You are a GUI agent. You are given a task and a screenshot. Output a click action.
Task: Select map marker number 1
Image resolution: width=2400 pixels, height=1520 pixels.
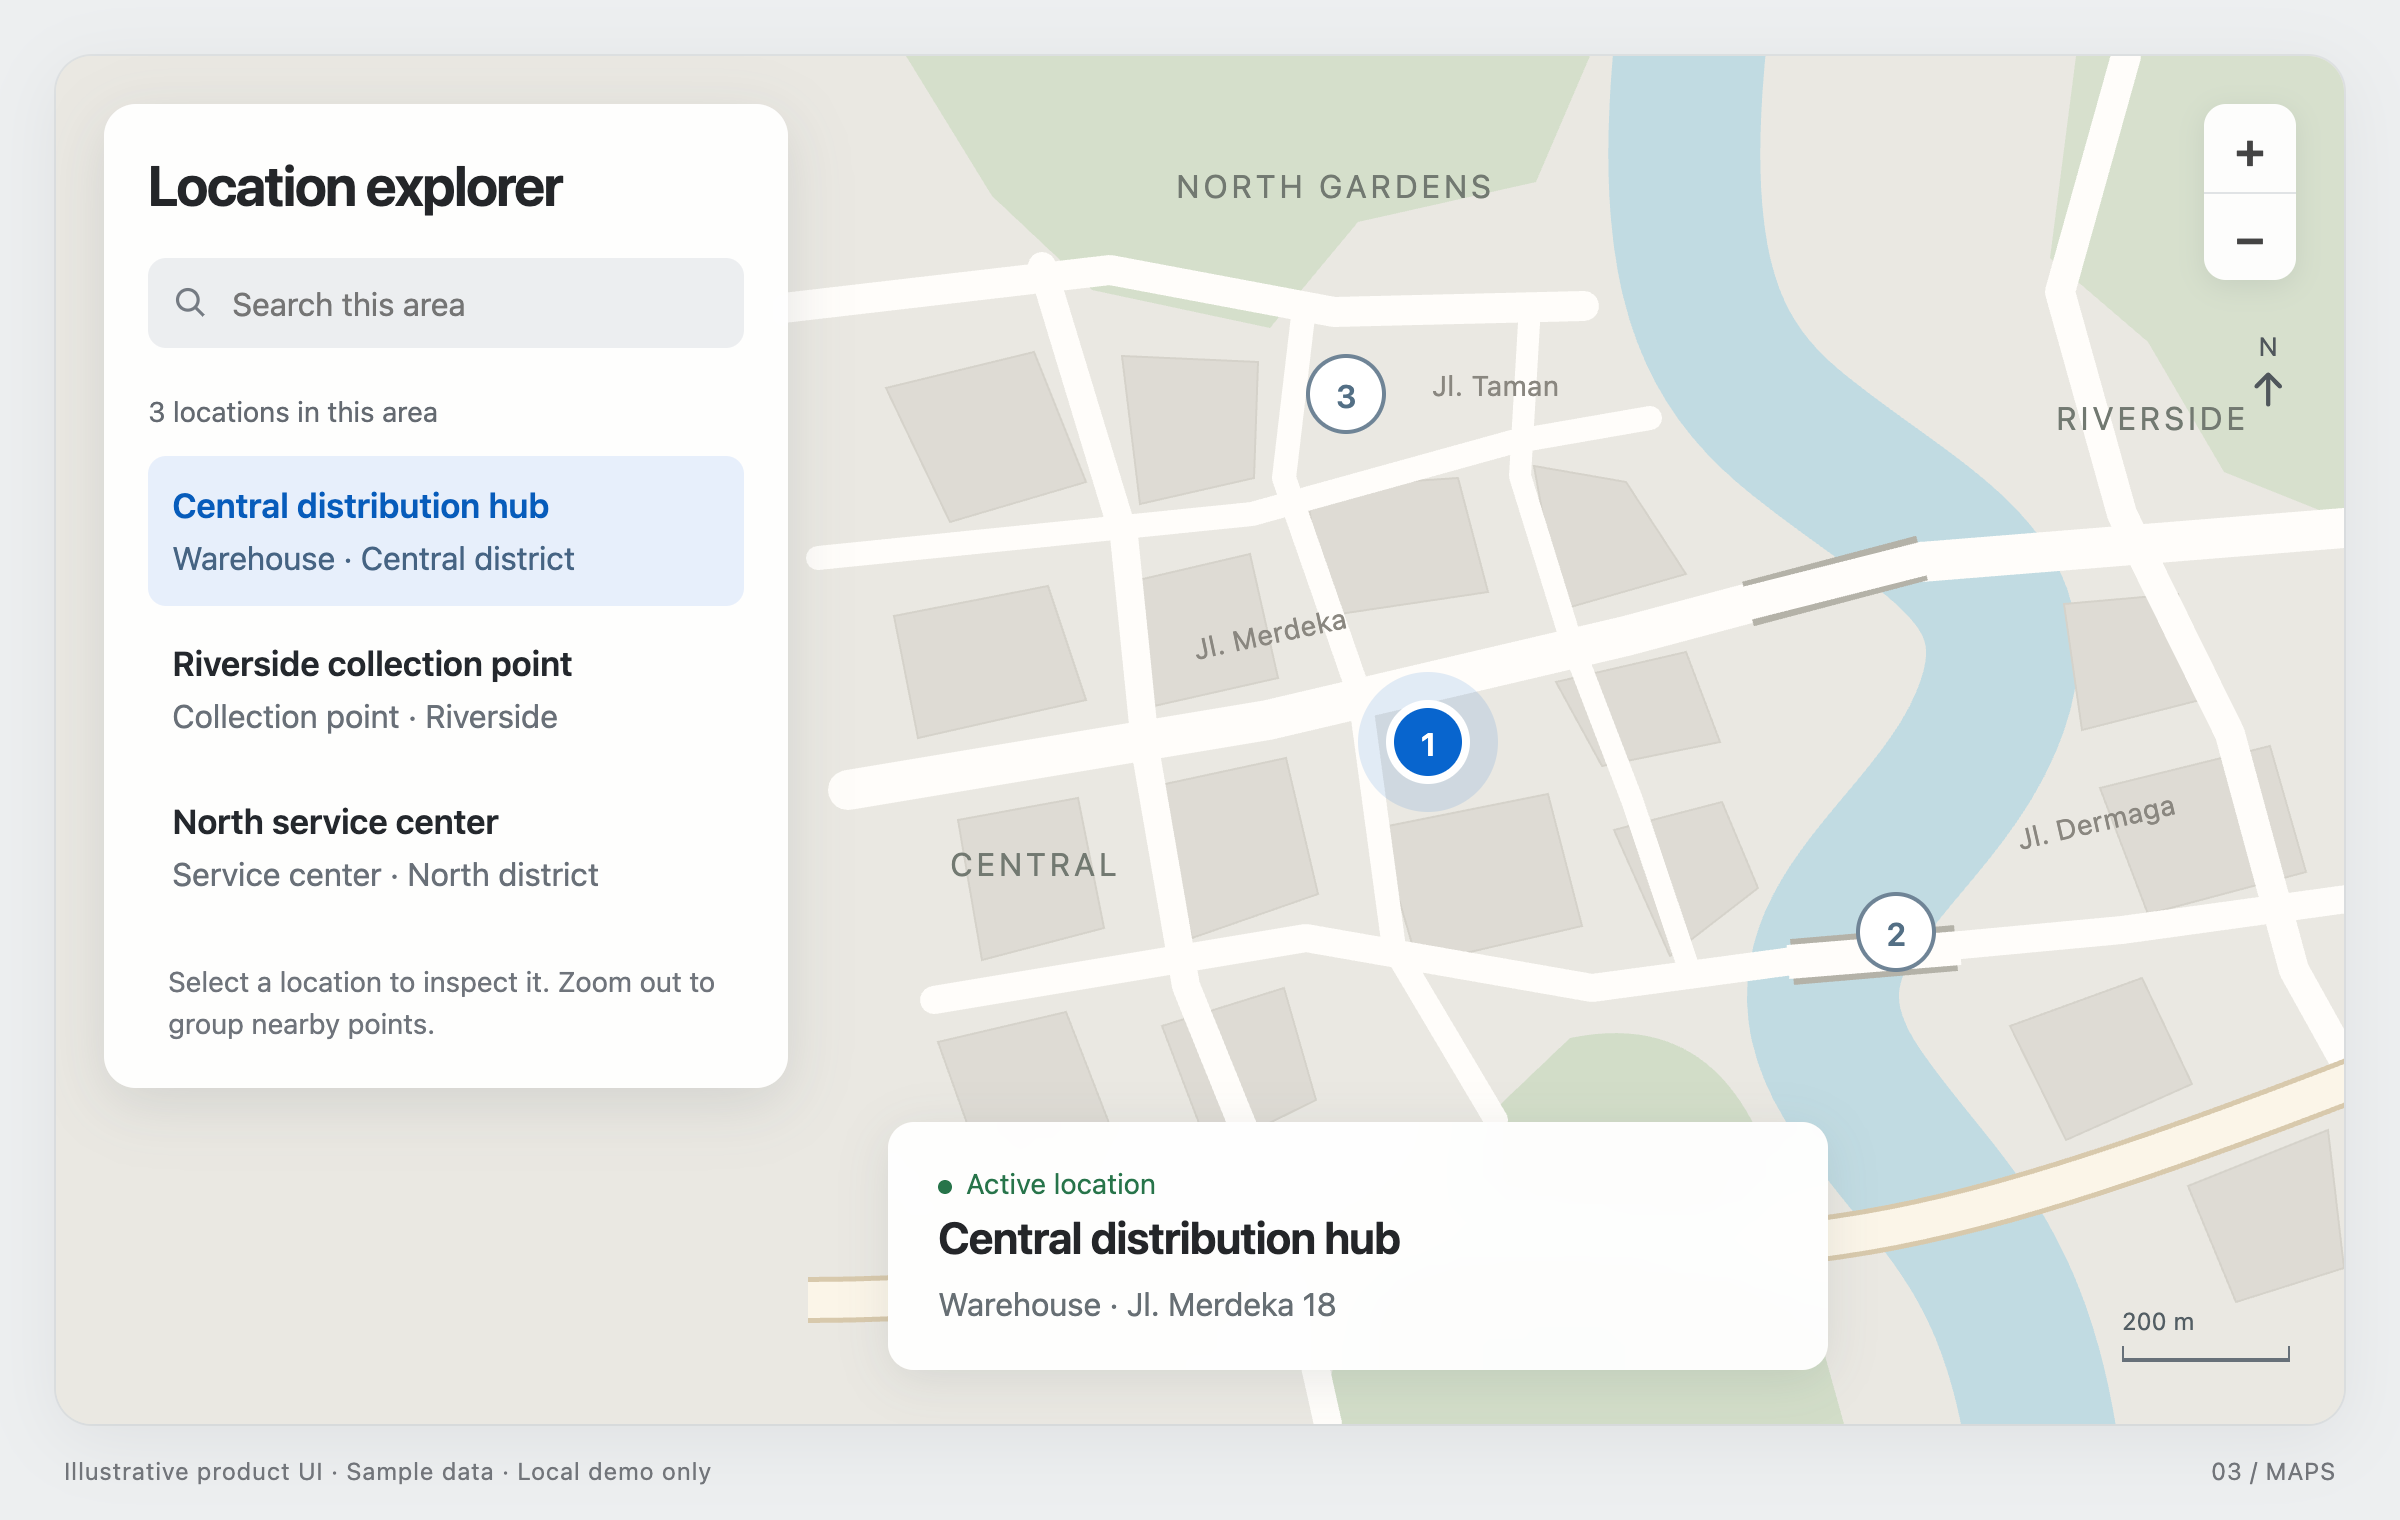[x=1427, y=743]
